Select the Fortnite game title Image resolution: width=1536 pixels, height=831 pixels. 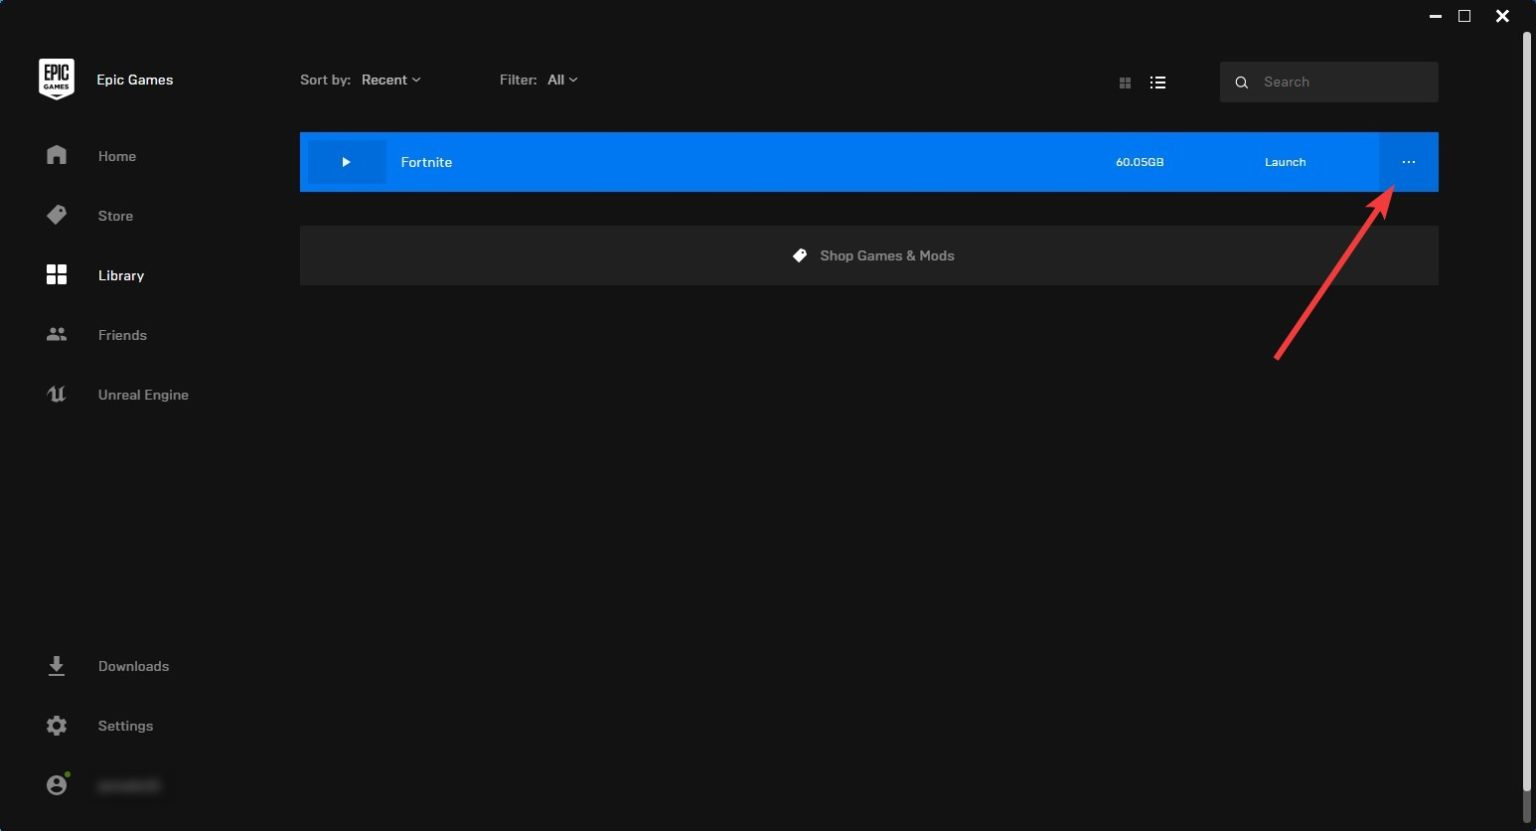click(x=426, y=162)
